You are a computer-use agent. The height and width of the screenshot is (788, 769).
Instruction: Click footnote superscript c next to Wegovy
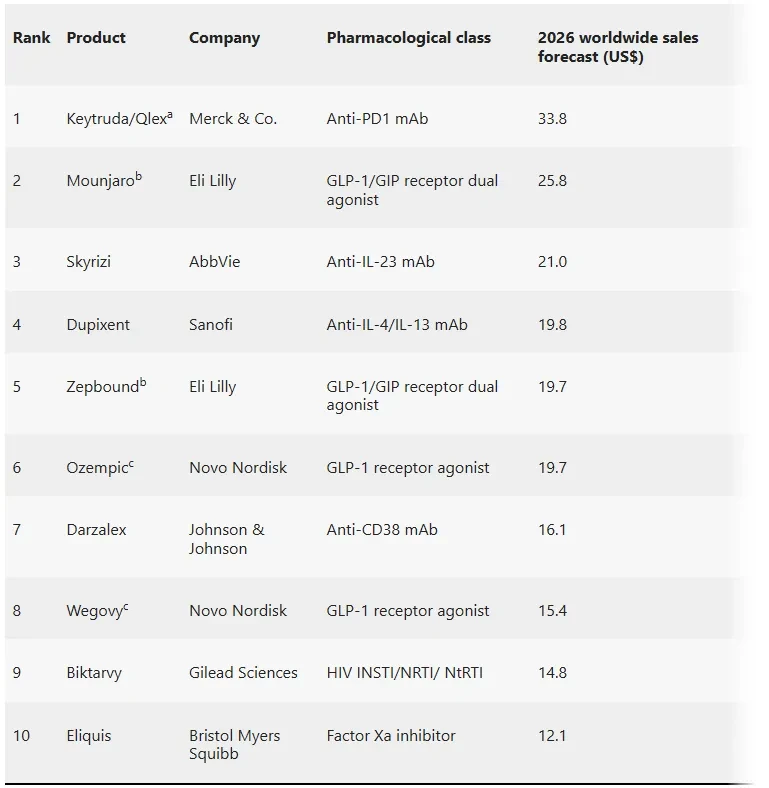pos(126,607)
